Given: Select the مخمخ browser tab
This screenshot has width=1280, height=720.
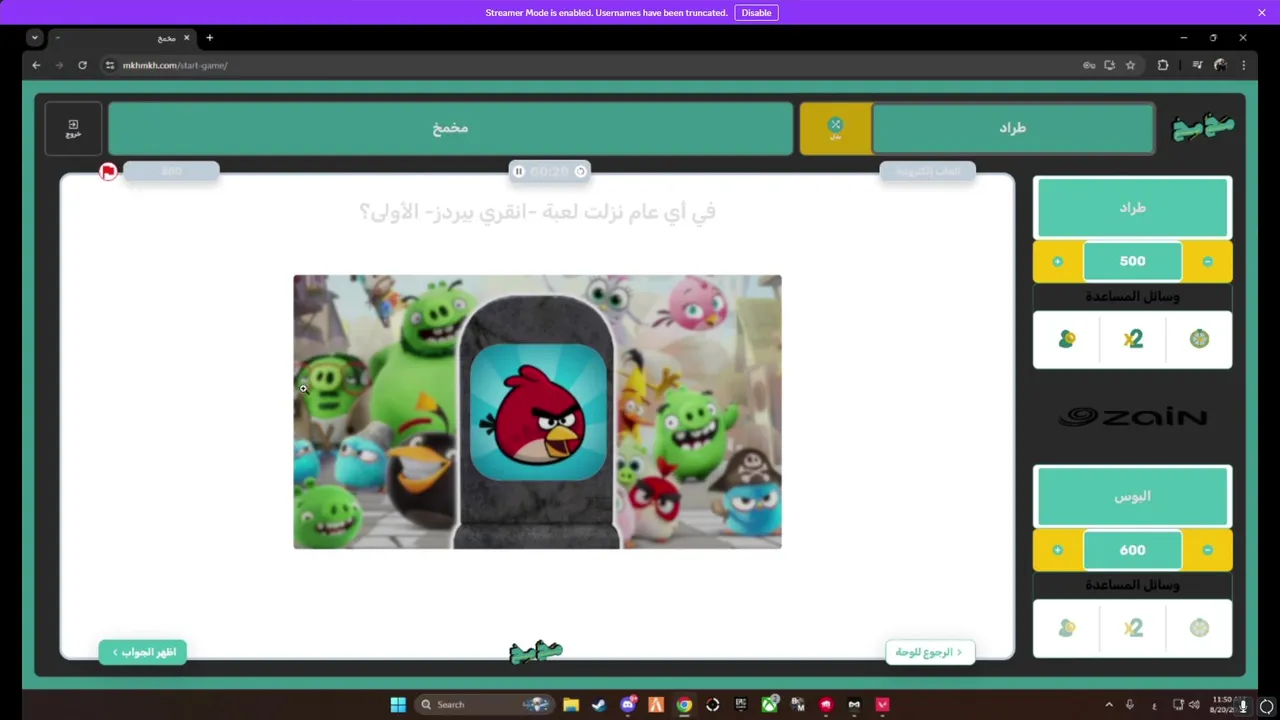Looking at the screenshot, I should pyautogui.click(x=120, y=38).
